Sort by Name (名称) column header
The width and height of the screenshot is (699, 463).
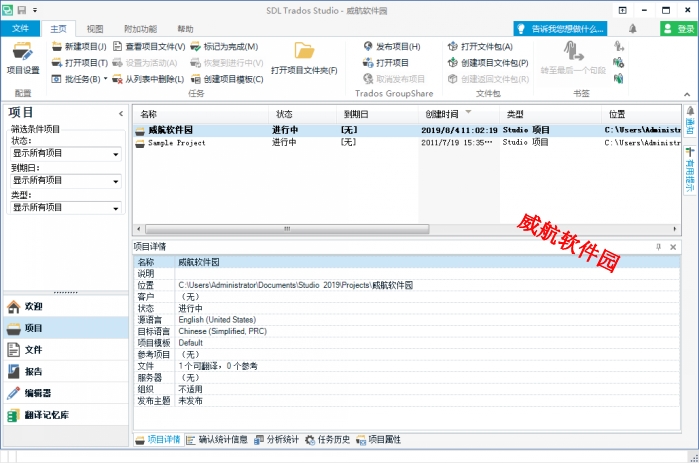coord(201,115)
